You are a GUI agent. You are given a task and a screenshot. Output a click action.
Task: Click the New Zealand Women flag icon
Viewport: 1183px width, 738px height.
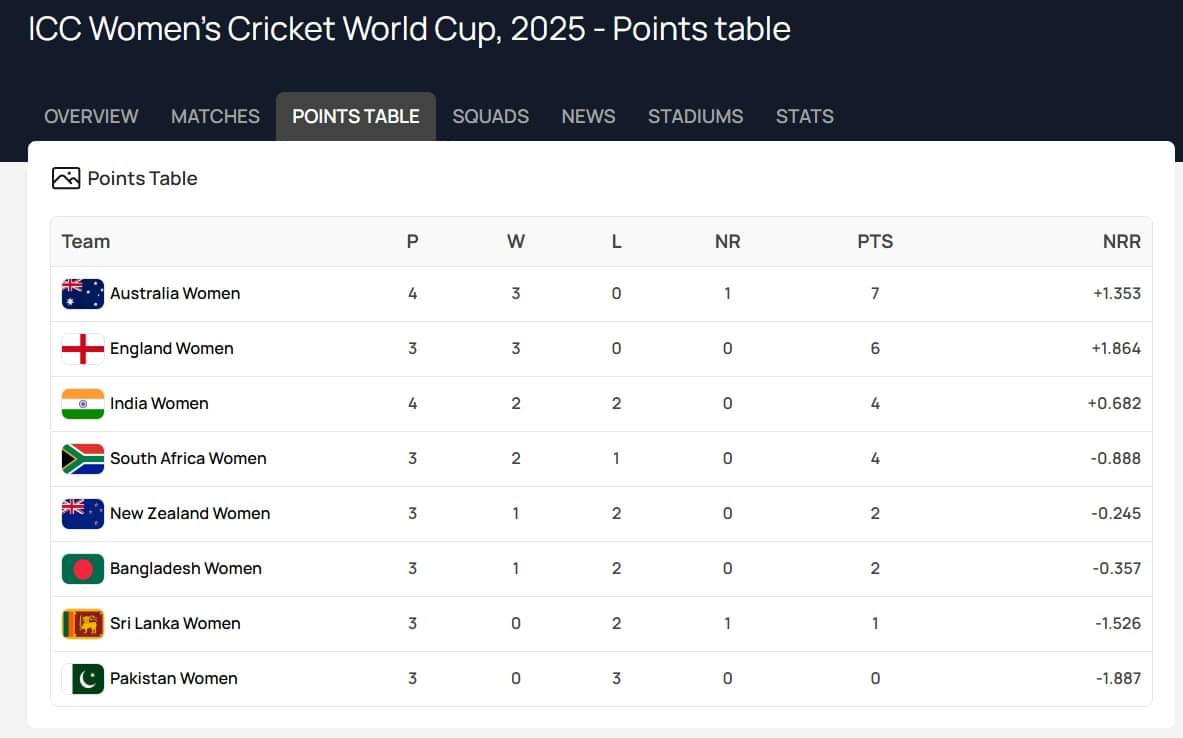point(83,514)
